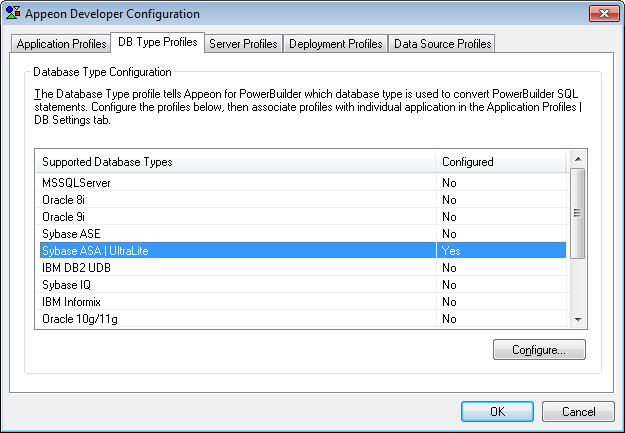
Task: Click the database list scrollbar thumb
Action: click(578, 213)
